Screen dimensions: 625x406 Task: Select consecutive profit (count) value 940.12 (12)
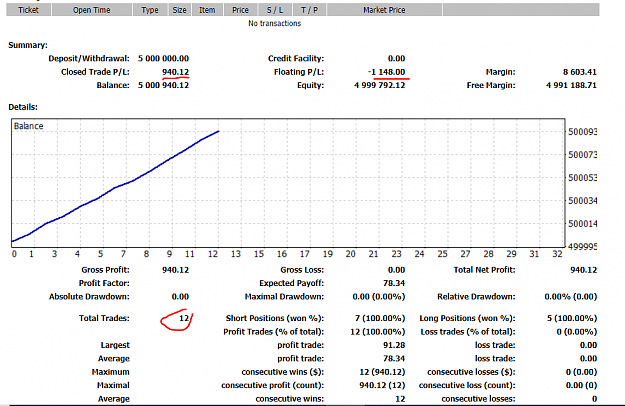coord(382,385)
